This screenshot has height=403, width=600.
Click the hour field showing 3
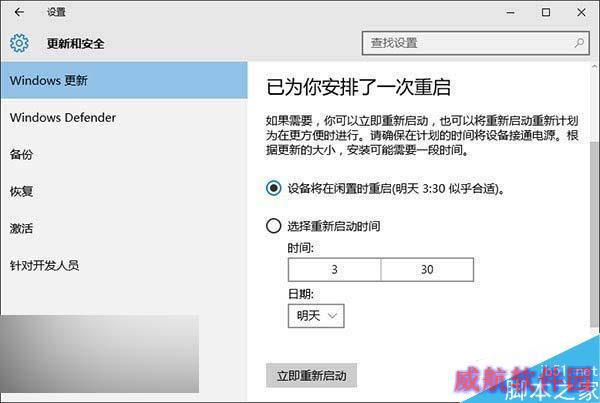[x=334, y=270]
